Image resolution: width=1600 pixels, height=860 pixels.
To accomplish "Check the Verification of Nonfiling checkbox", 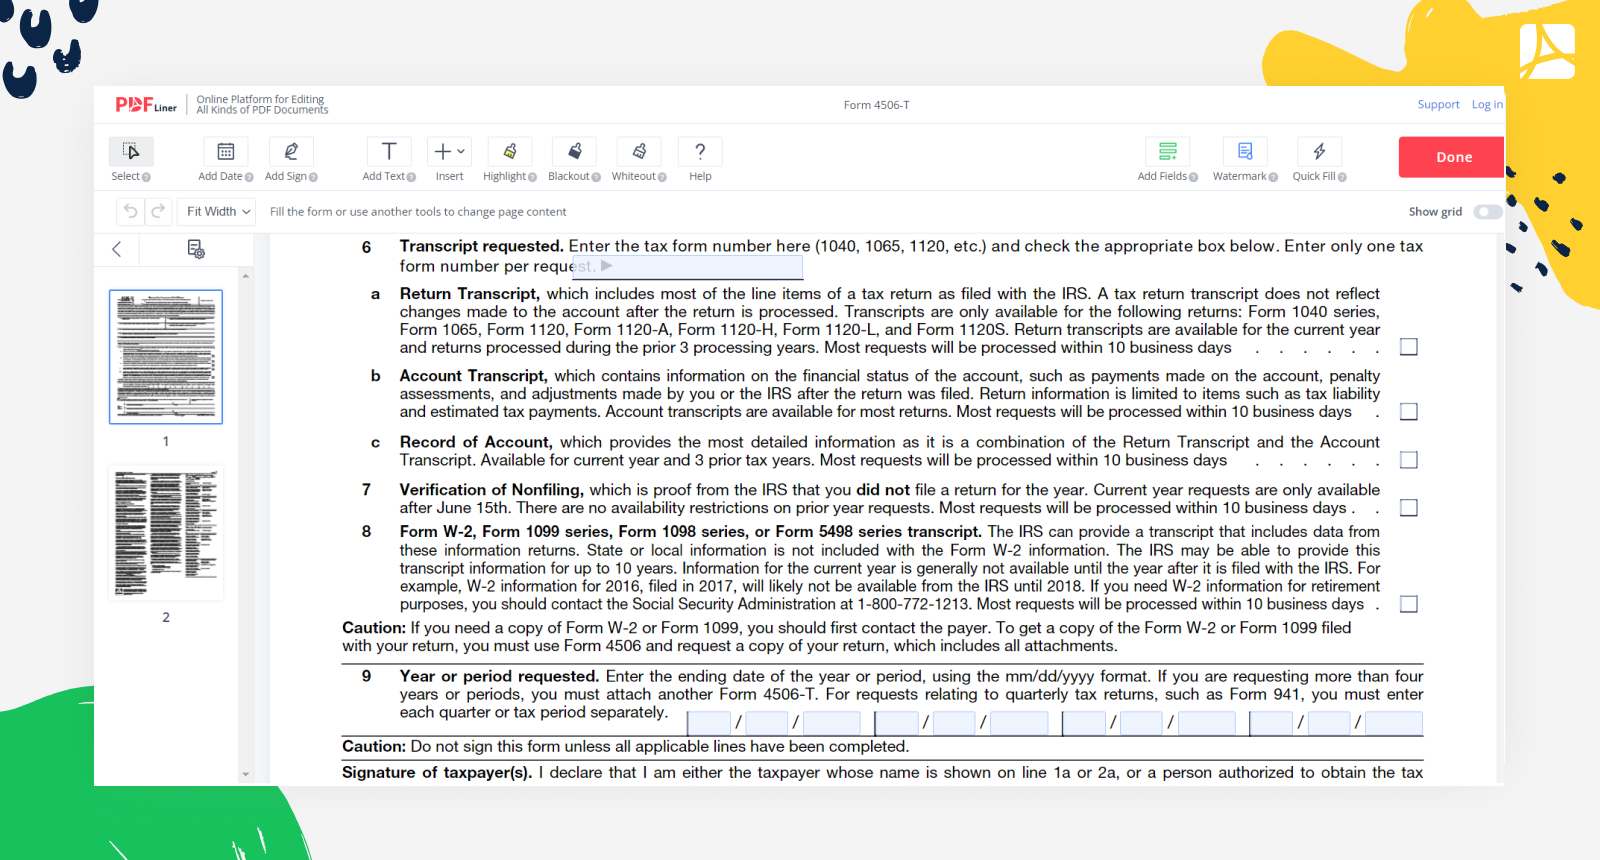I will tap(1409, 508).
